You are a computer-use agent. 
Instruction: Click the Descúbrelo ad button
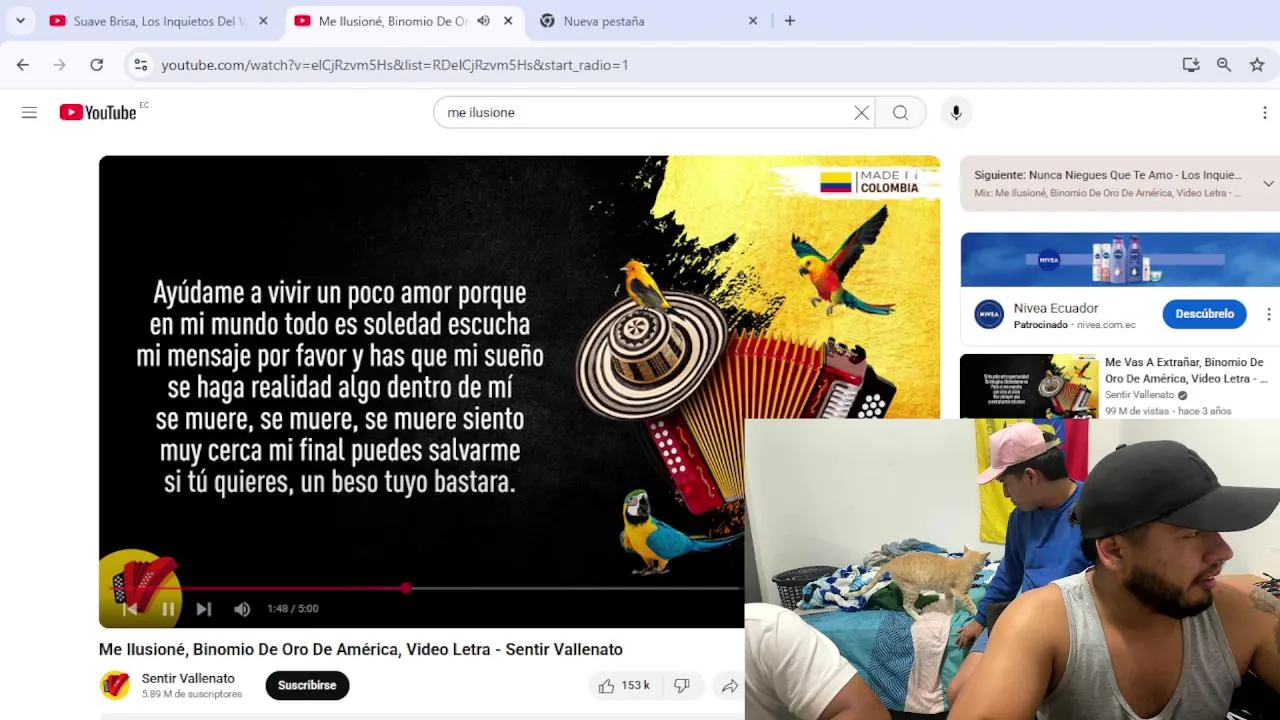(x=1204, y=314)
